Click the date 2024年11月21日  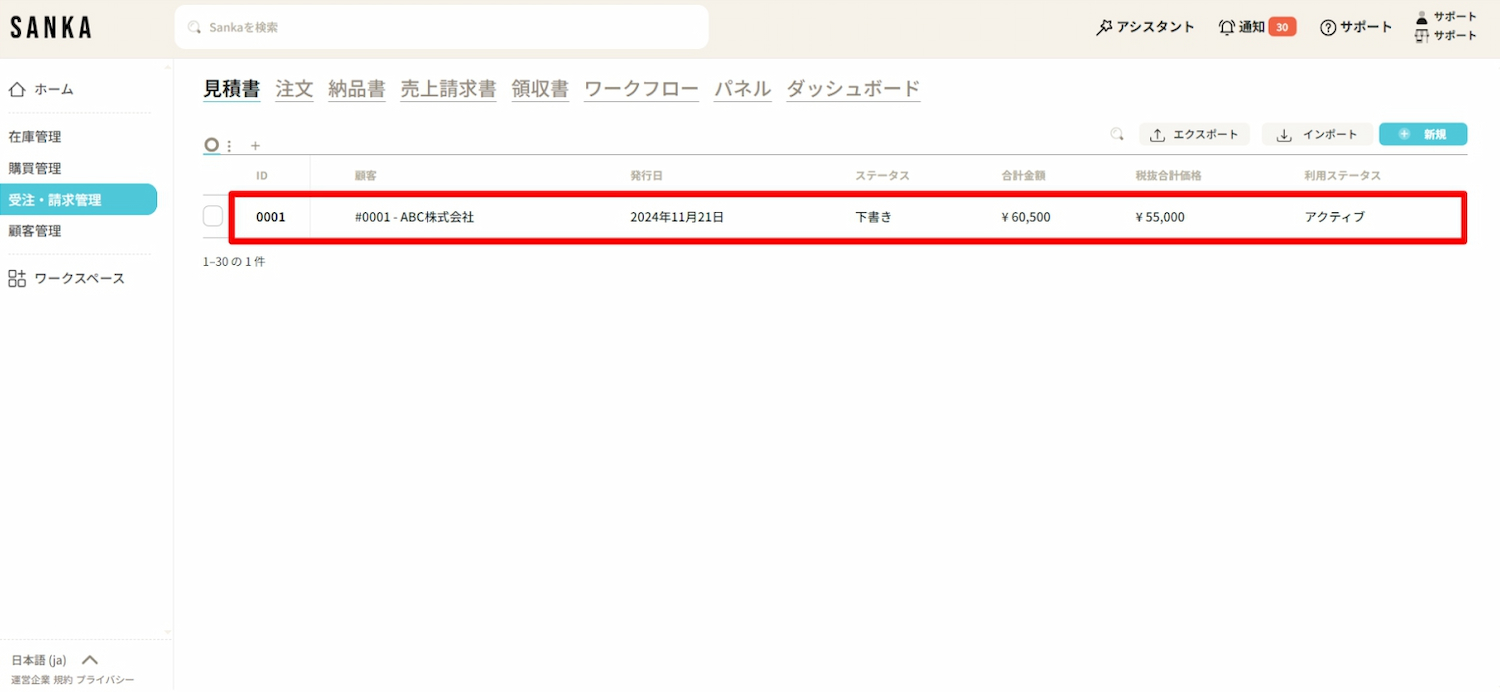[x=677, y=216]
